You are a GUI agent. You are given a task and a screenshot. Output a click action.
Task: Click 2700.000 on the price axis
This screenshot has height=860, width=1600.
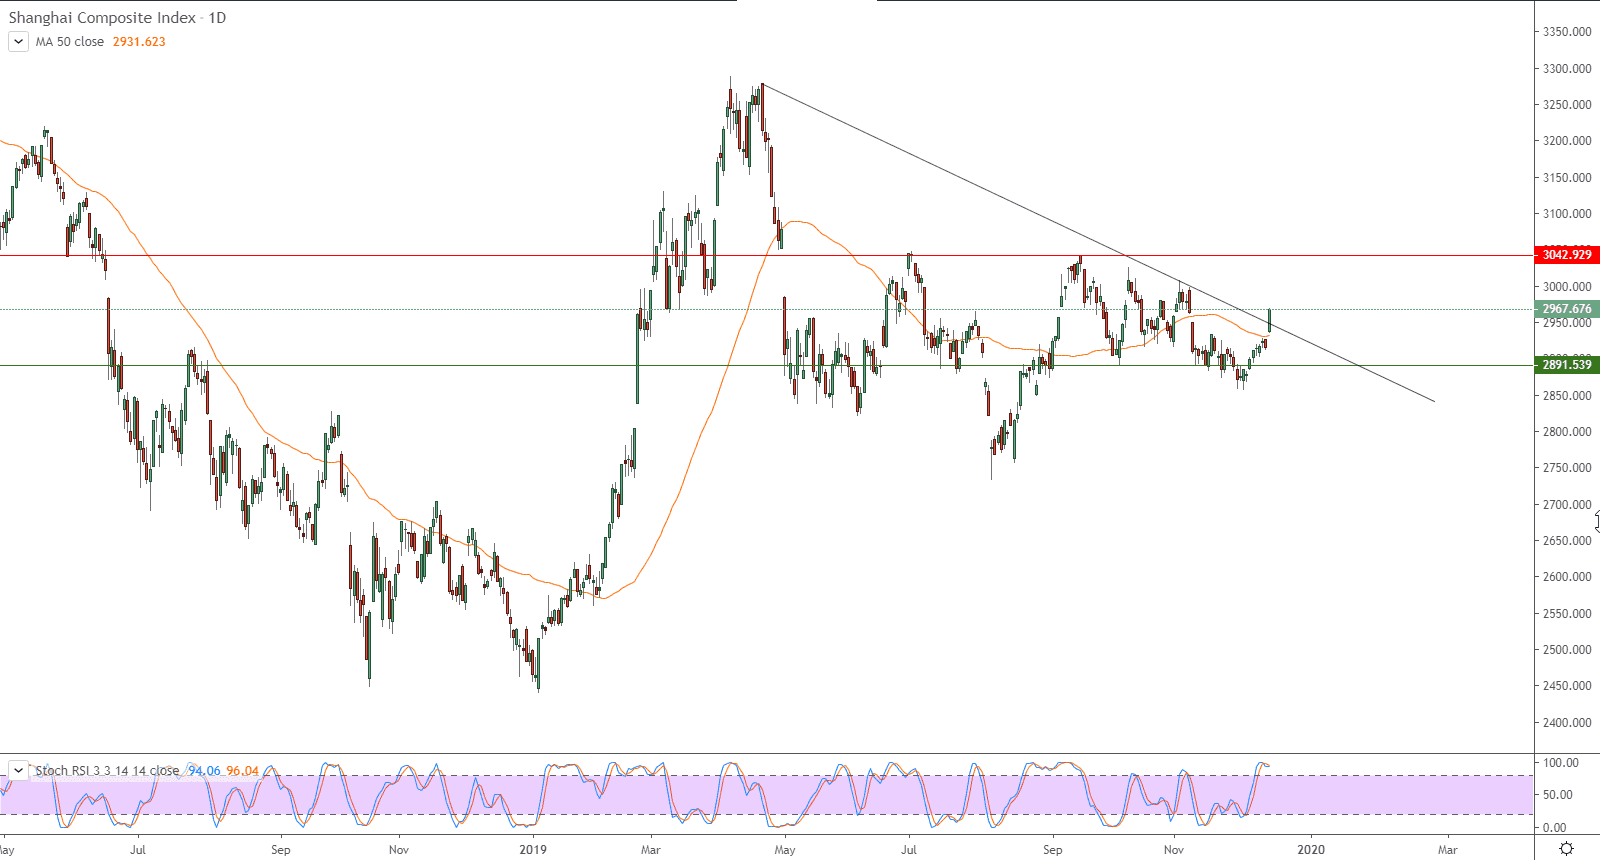1567,505
